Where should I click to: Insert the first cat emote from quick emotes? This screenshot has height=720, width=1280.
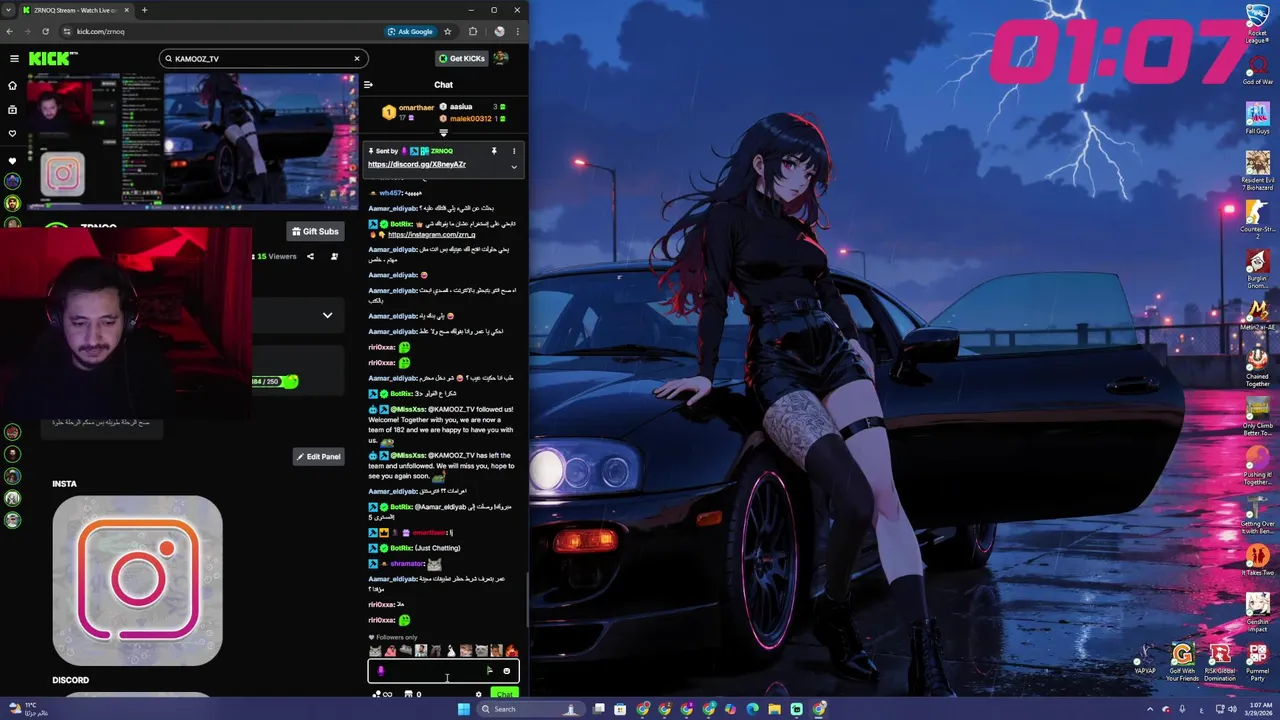click(375, 651)
